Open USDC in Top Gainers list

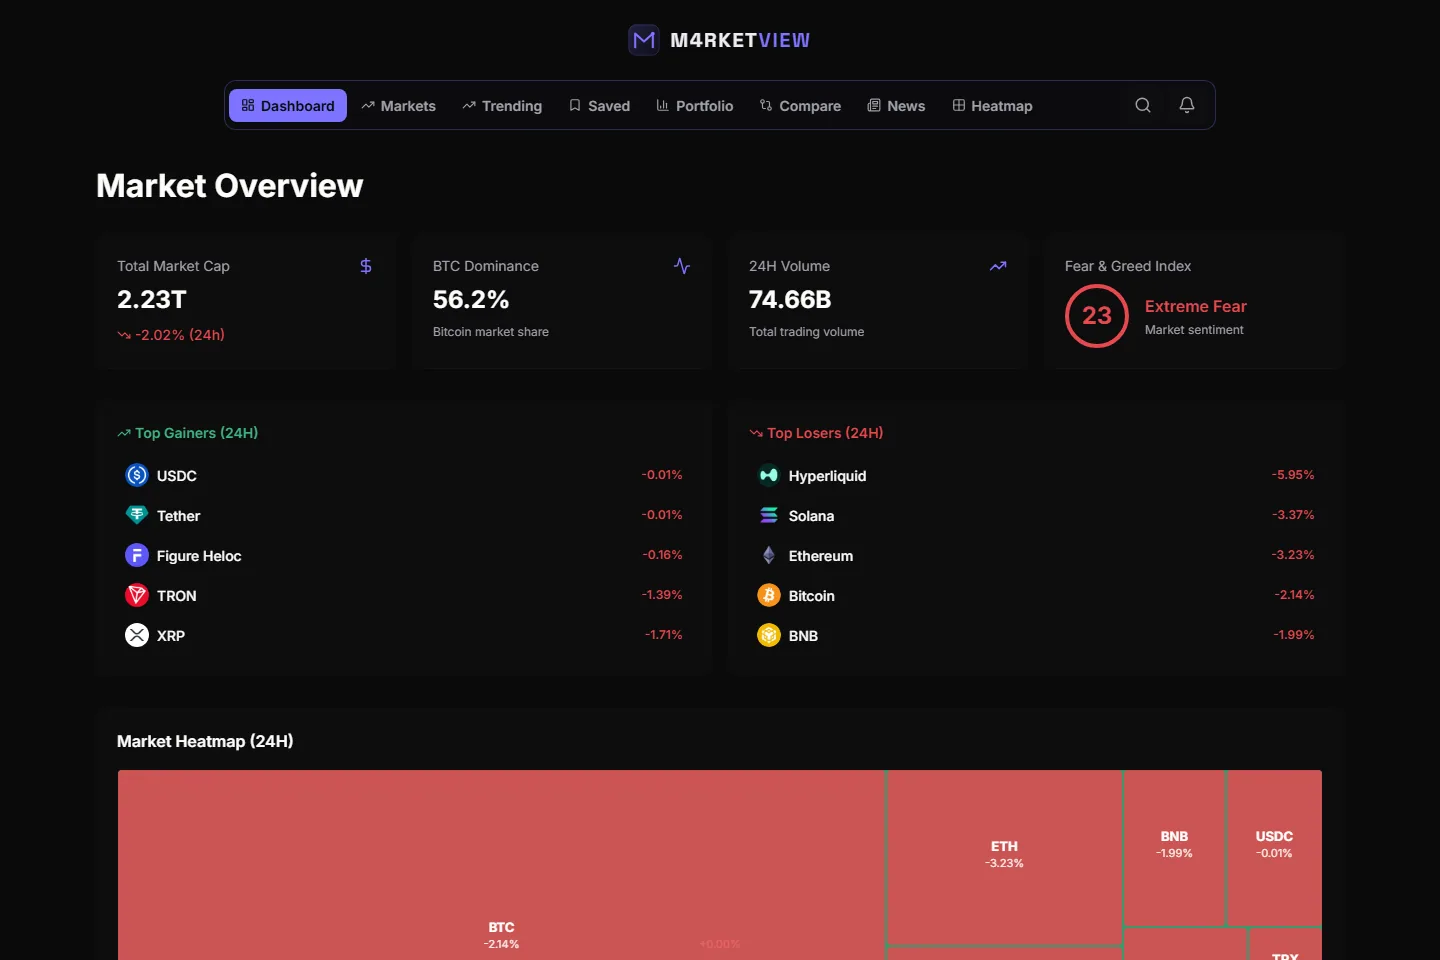403,475
